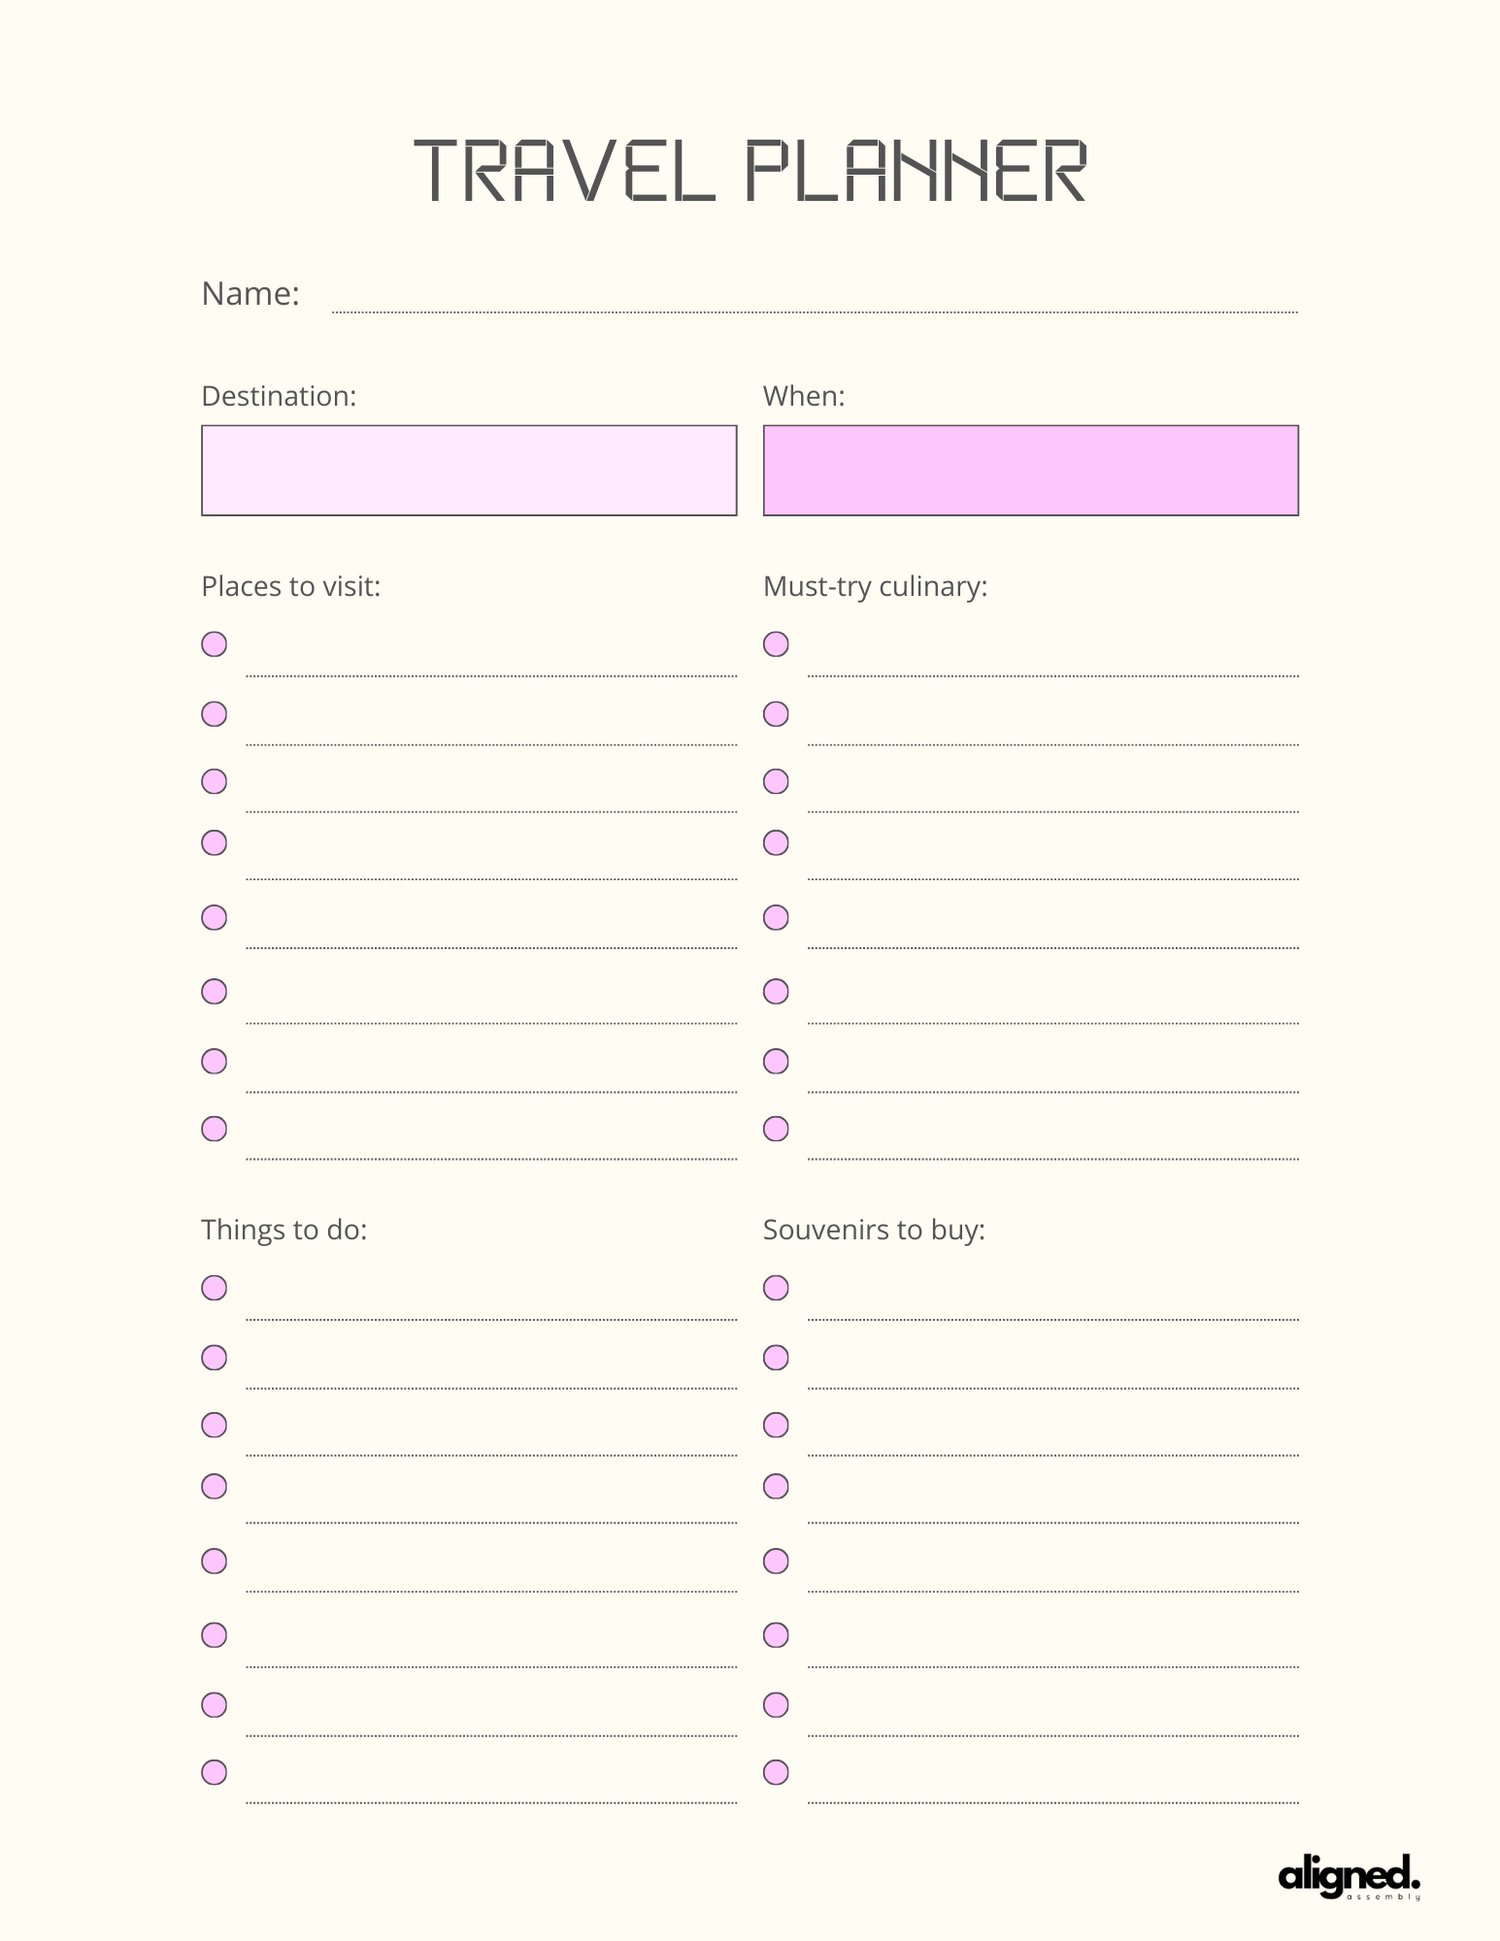The image size is (1500, 1941).
Task: Select the first Souvenirs to buy circle
Action: [776, 1288]
